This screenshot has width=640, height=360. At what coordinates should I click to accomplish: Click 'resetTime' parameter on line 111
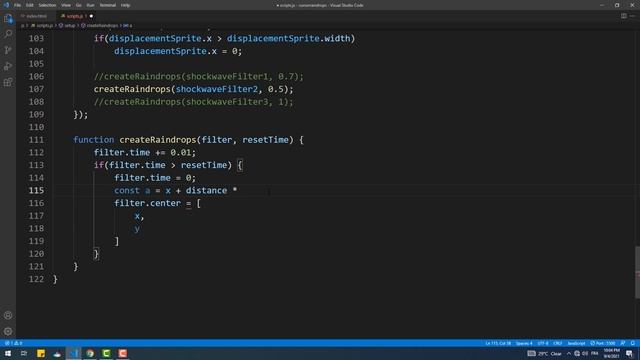[265, 140]
